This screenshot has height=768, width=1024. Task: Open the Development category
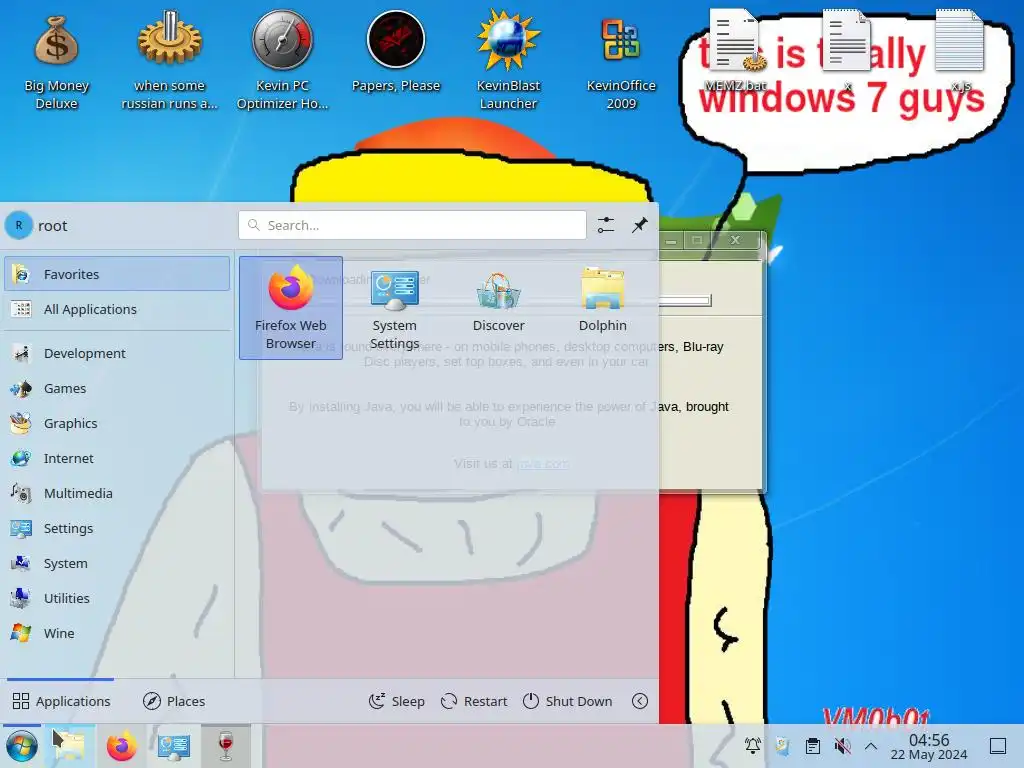click(x=117, y=353)
